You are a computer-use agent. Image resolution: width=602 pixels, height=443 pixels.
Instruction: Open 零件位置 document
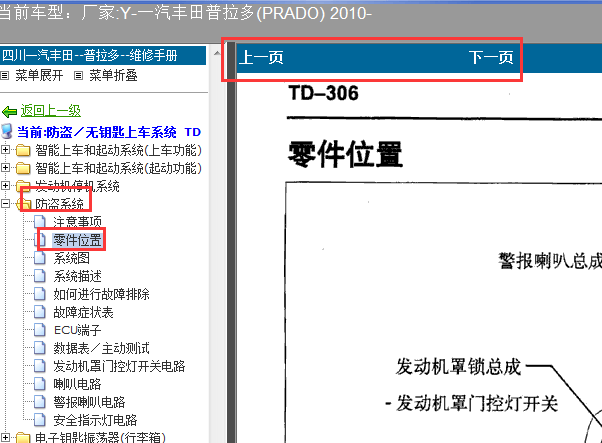[x=77, y=240]
